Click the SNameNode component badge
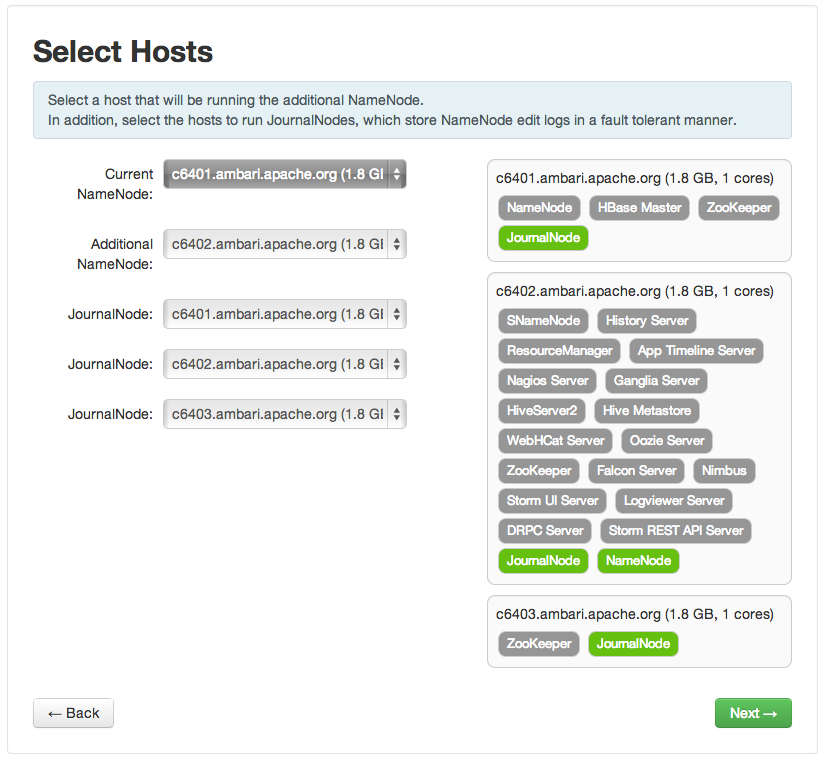The image size is (824, 759). 542,321
